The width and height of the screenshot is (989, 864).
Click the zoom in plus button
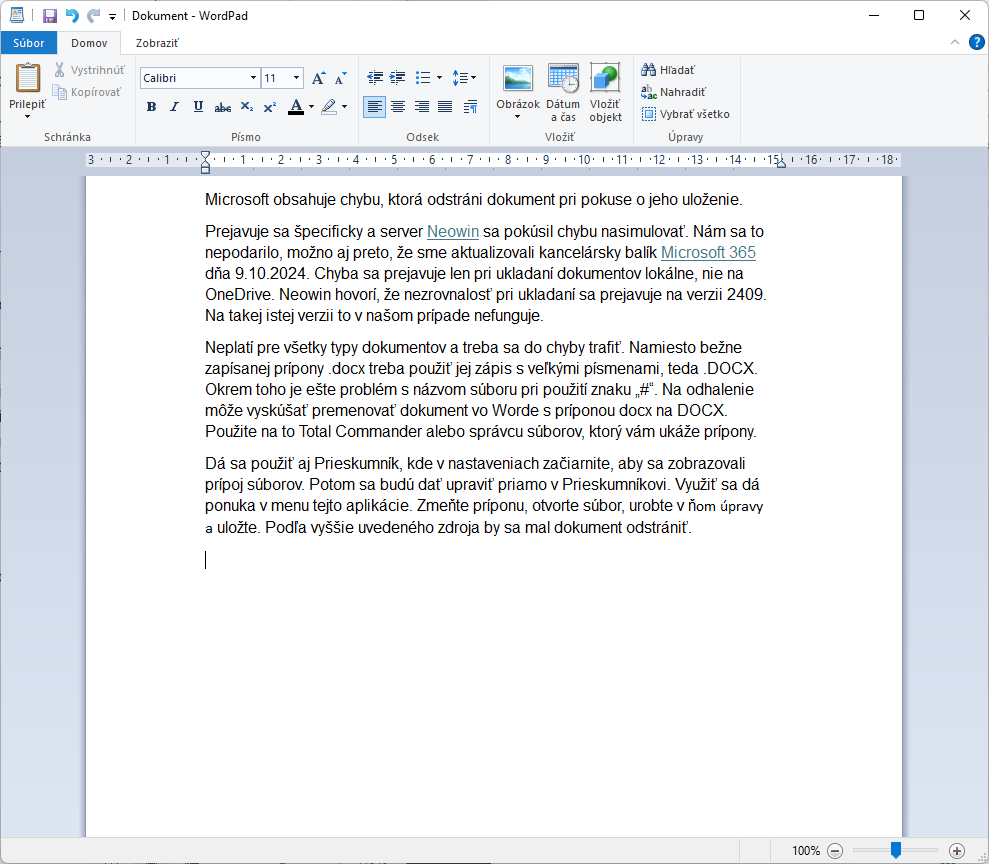coord(957,851)
